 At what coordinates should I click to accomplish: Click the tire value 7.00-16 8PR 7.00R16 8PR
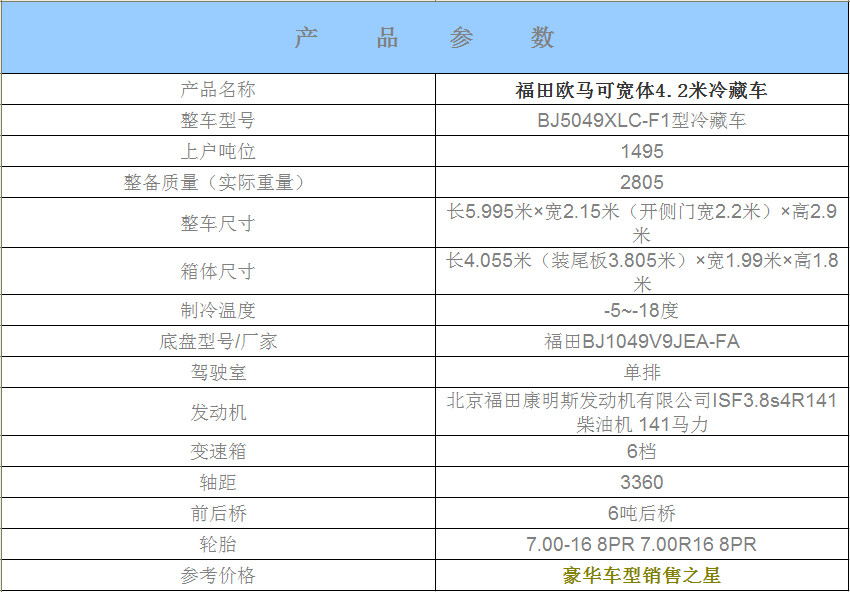(641, 544)
